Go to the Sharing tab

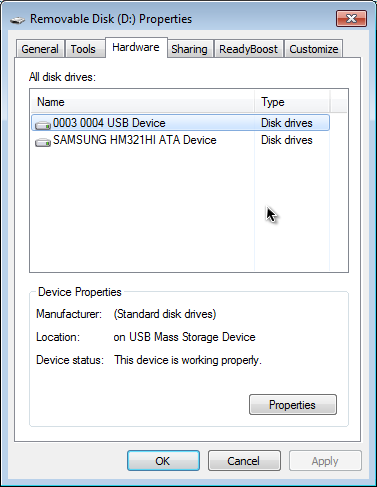pyautogui.click(x=189, y=49)
